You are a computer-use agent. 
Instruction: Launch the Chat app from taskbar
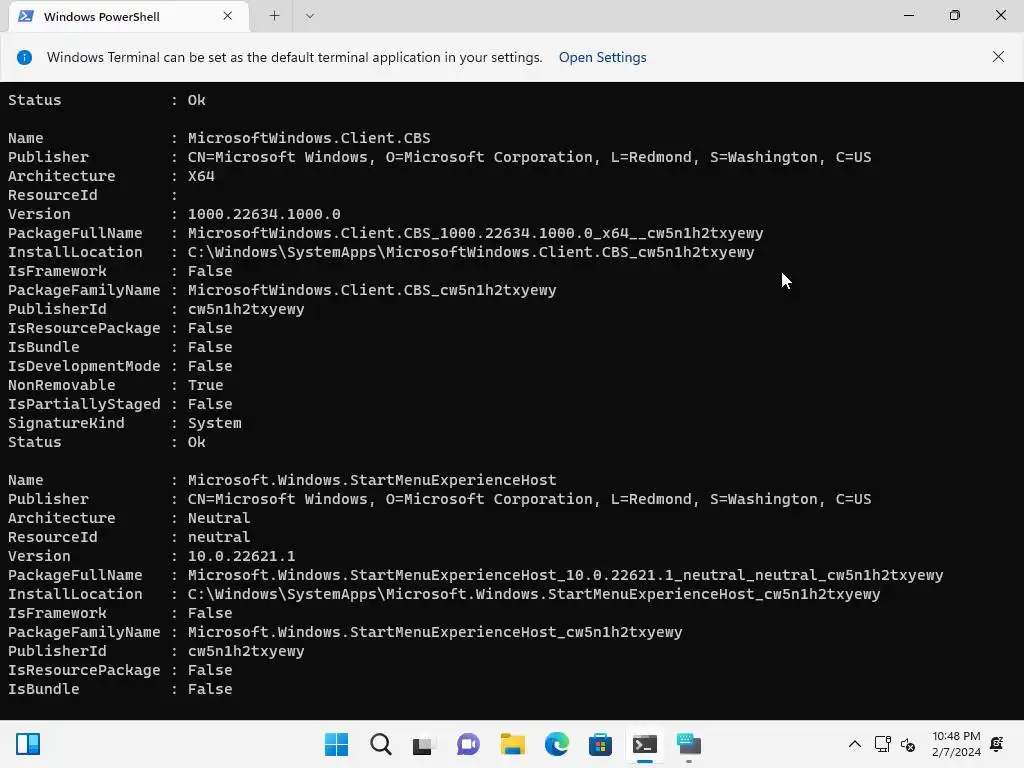click(x=468, y=744)
